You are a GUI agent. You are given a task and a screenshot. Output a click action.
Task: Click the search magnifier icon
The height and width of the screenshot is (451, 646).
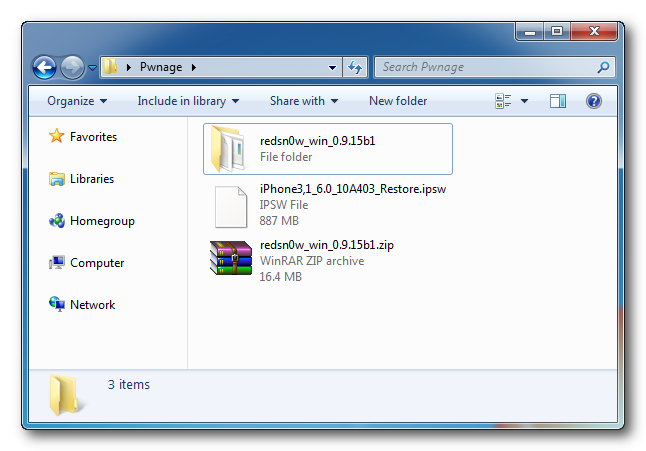coord(604,67)
